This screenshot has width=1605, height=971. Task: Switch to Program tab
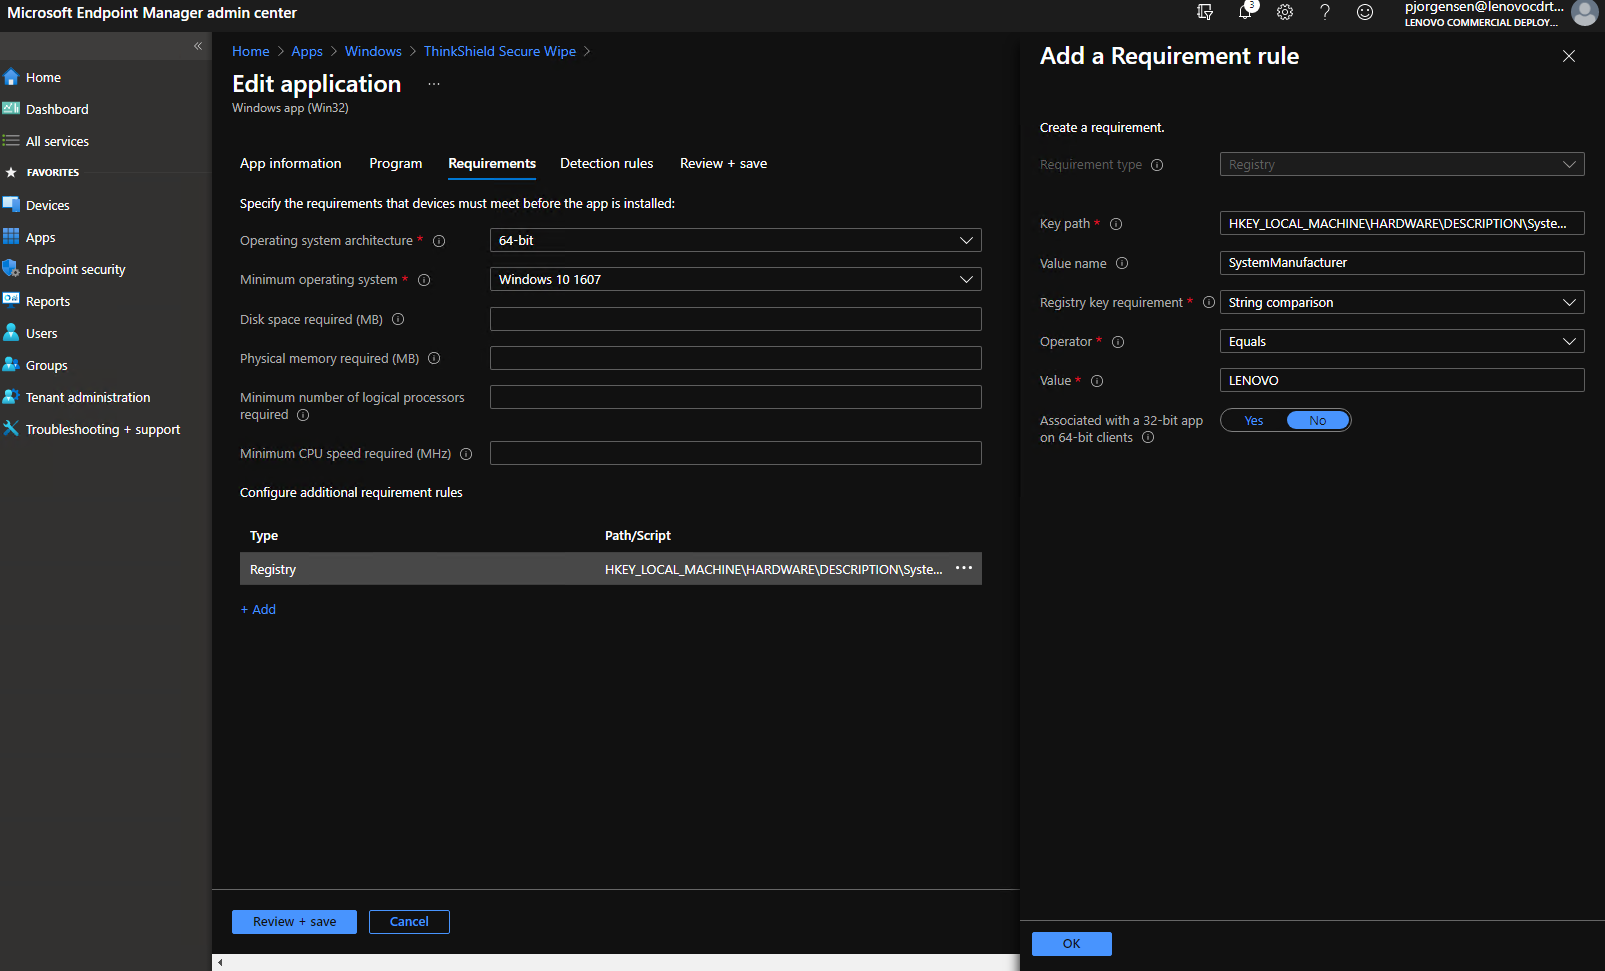coord(395,163)
